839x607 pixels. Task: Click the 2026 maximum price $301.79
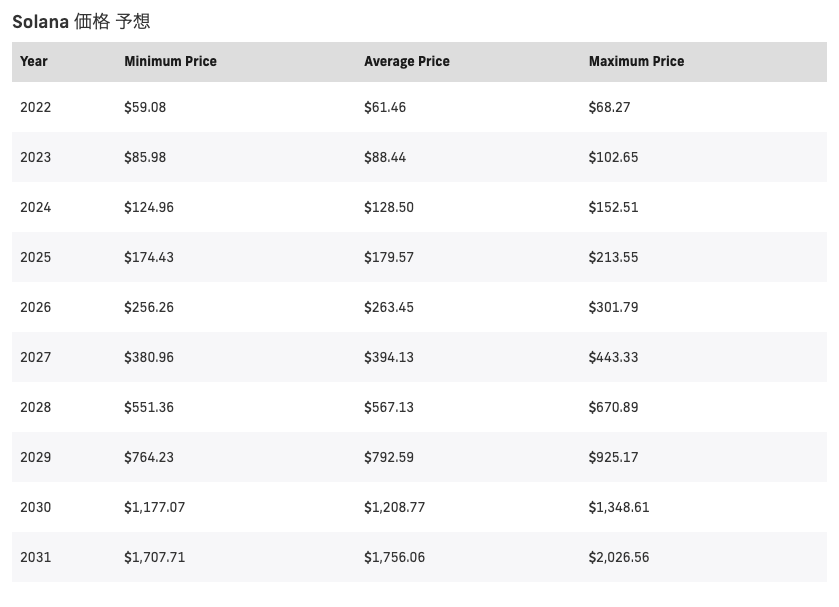[x=613, y=307]
